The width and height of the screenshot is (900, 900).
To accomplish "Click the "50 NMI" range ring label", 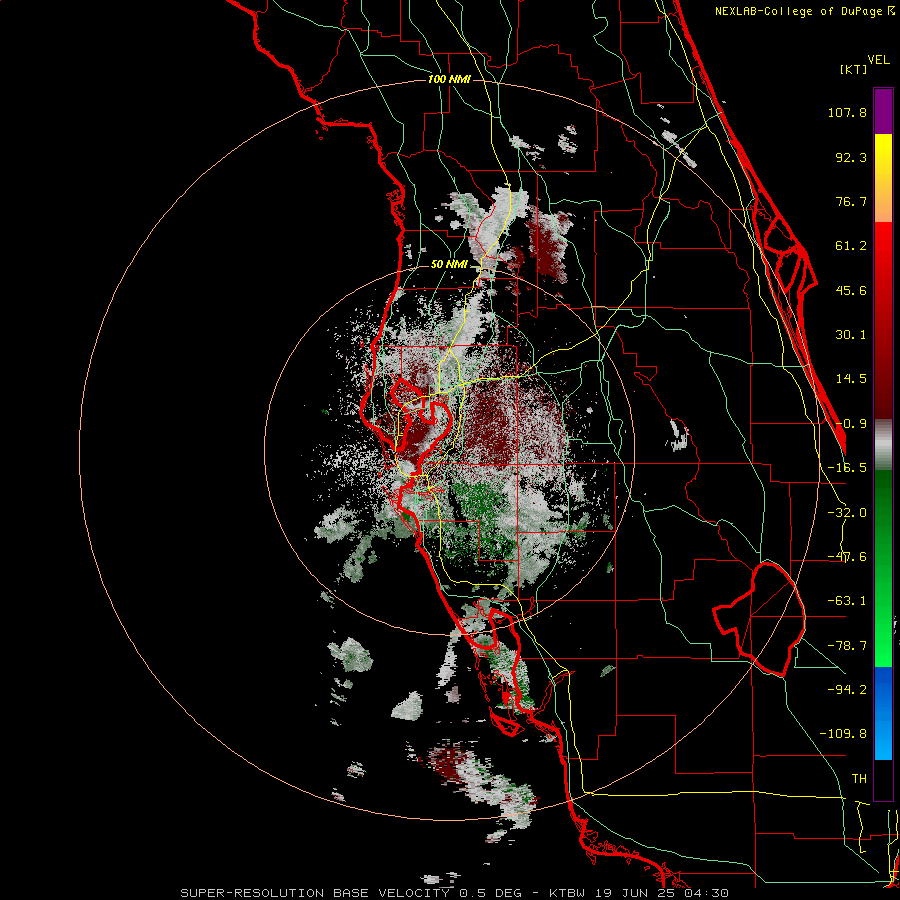I will pos(449,265).
